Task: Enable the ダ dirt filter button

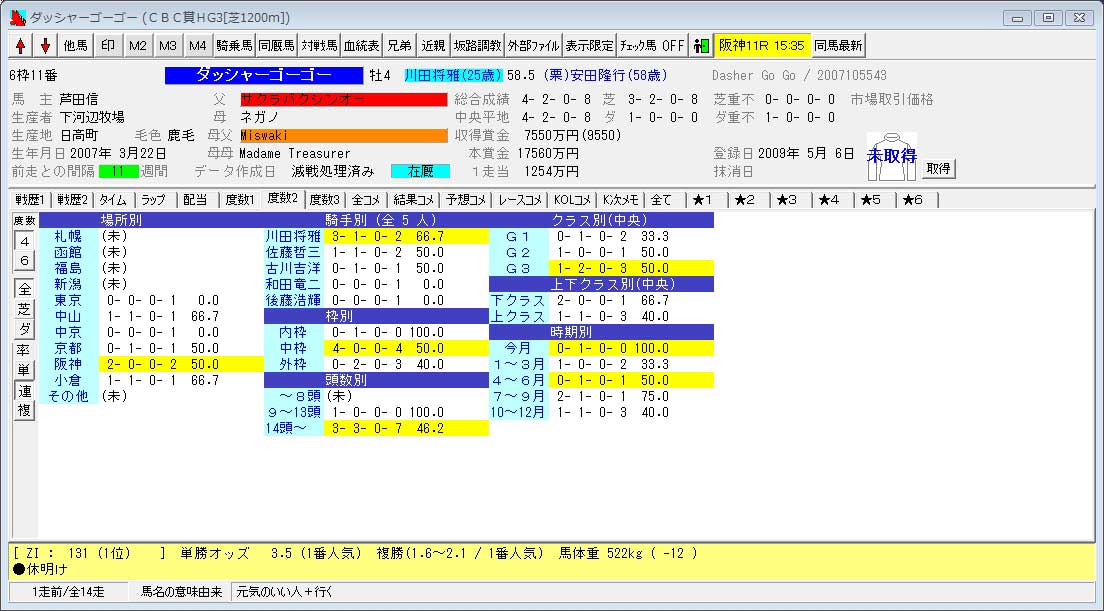Action: click(x=25, y=329)
